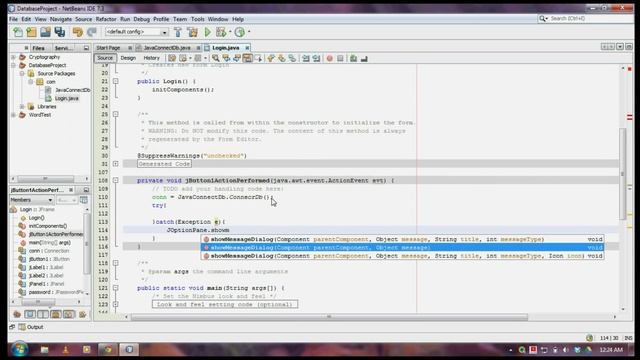
Task: Click the Windows Start button
Action: pyautogui.click(x=19, y=349)
